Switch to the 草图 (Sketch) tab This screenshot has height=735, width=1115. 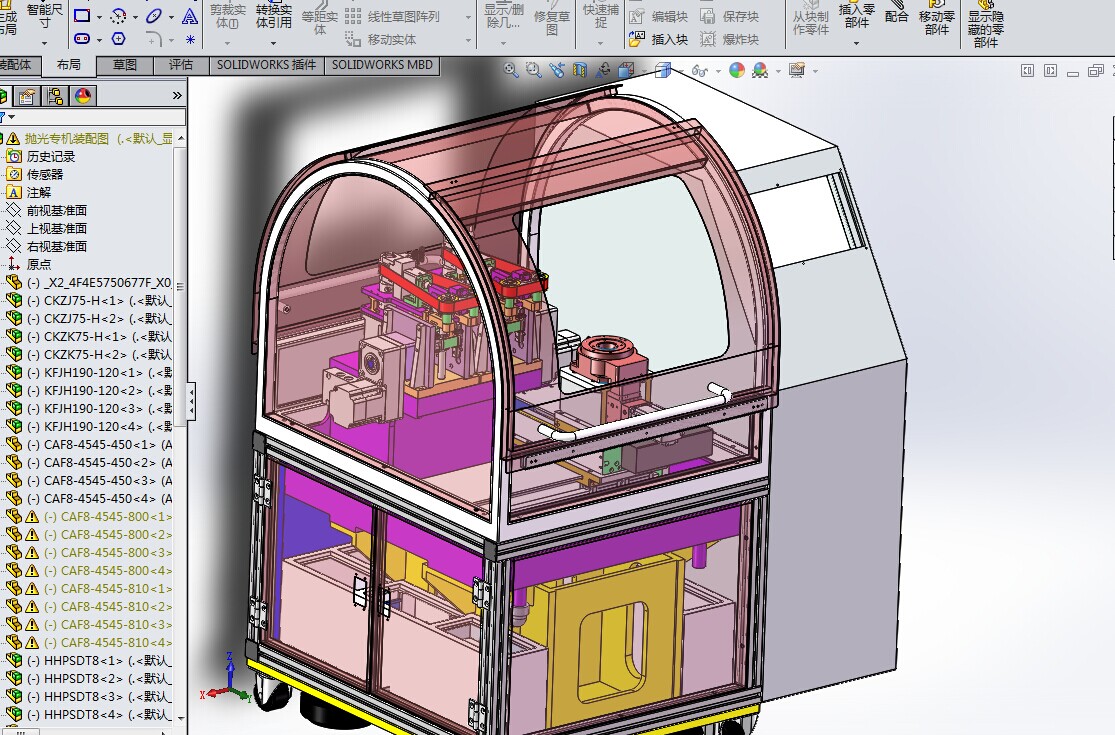(125, 65)
